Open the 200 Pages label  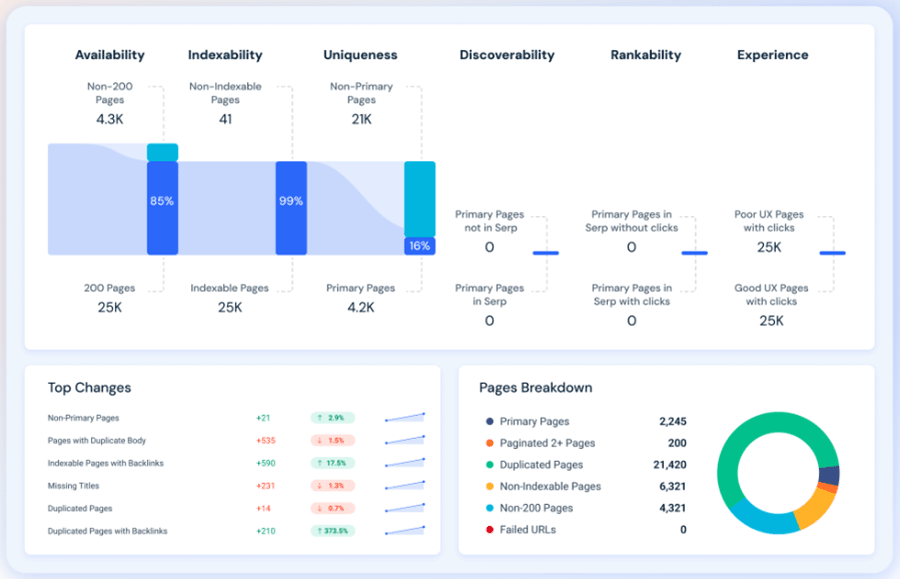(x=110, y=288)
